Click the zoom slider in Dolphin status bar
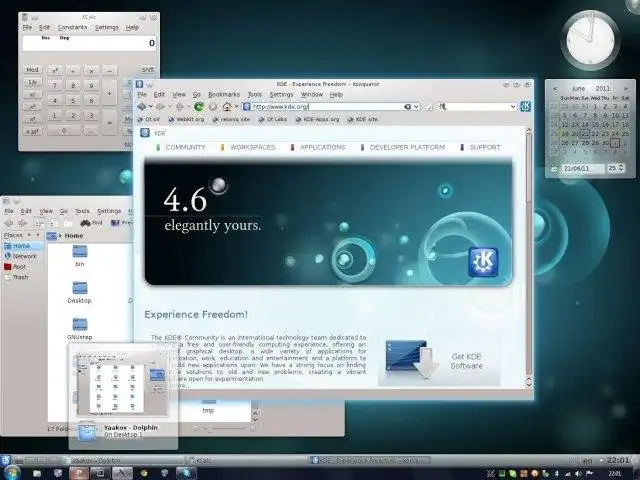This screenshot has height=480, width=640. click(225, 429)
